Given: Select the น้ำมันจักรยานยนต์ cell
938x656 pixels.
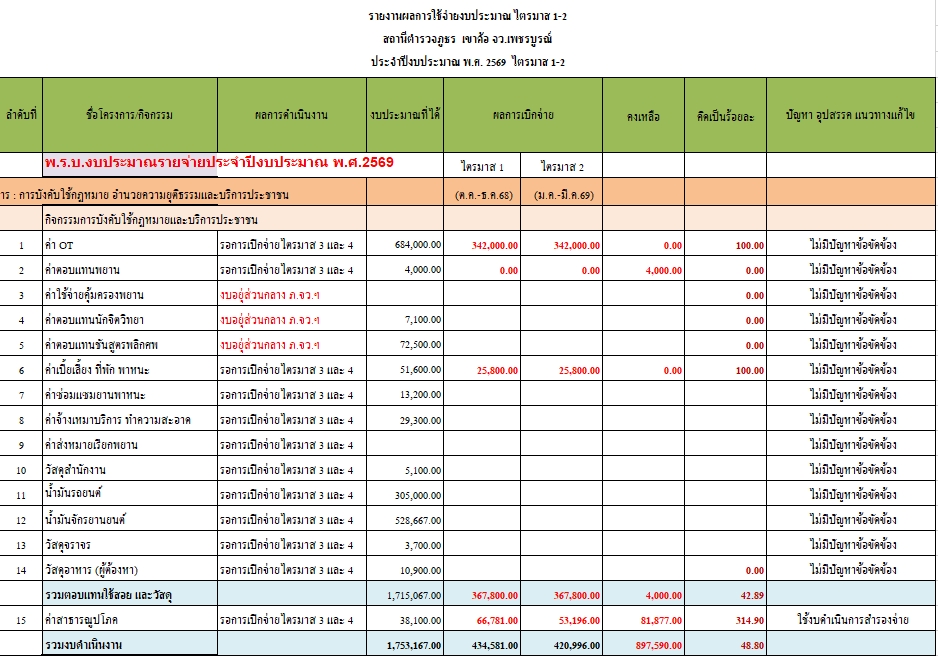Looking at the screenshot, I should (x=130, y=520).
